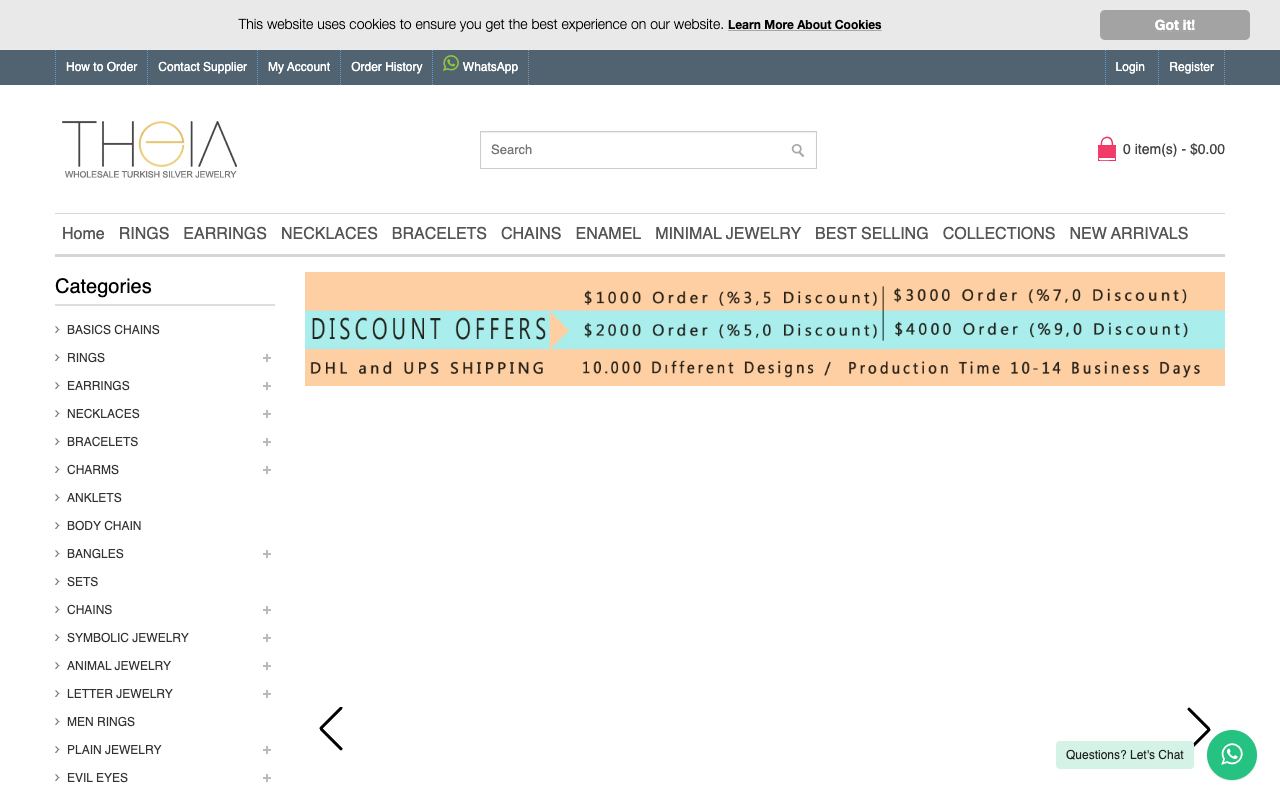Expand the CHARMS category plus sign
Viewport: 1280px width, 800px height.
click(x=267, y=470)
